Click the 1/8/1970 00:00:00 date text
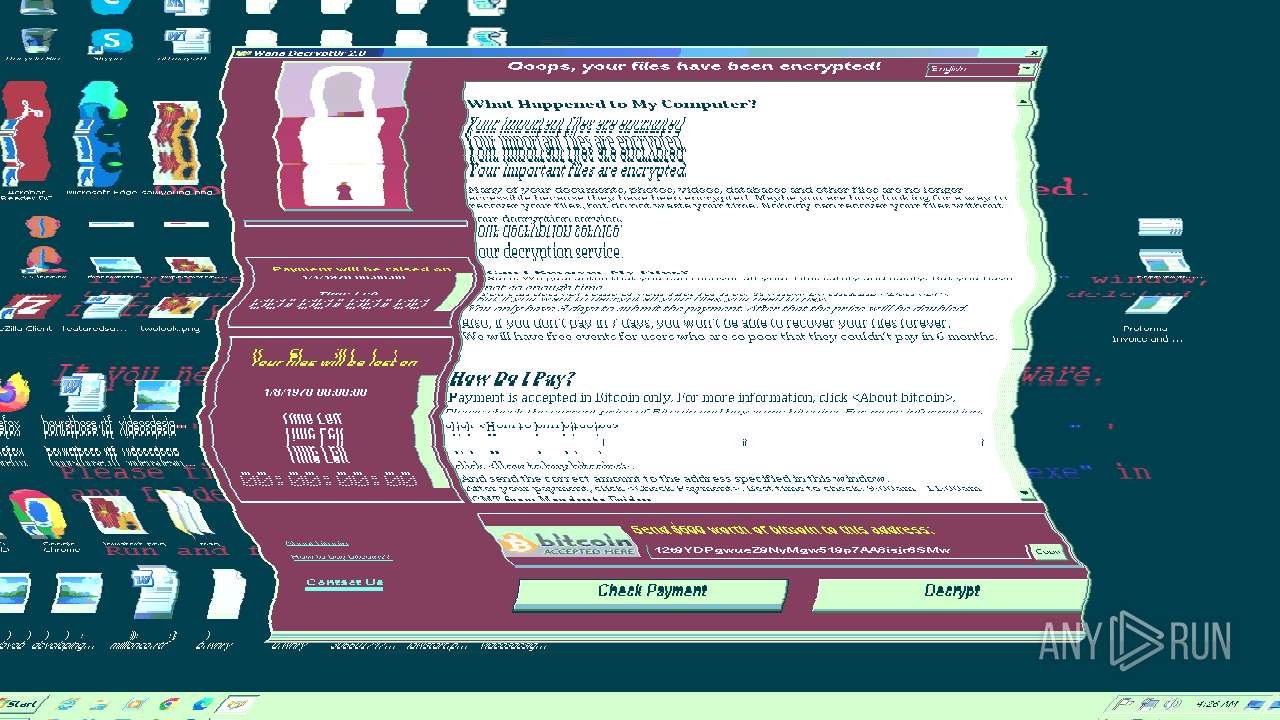Image resolution: width=1280 pixels, height=720 pixels. coord(315,392)
